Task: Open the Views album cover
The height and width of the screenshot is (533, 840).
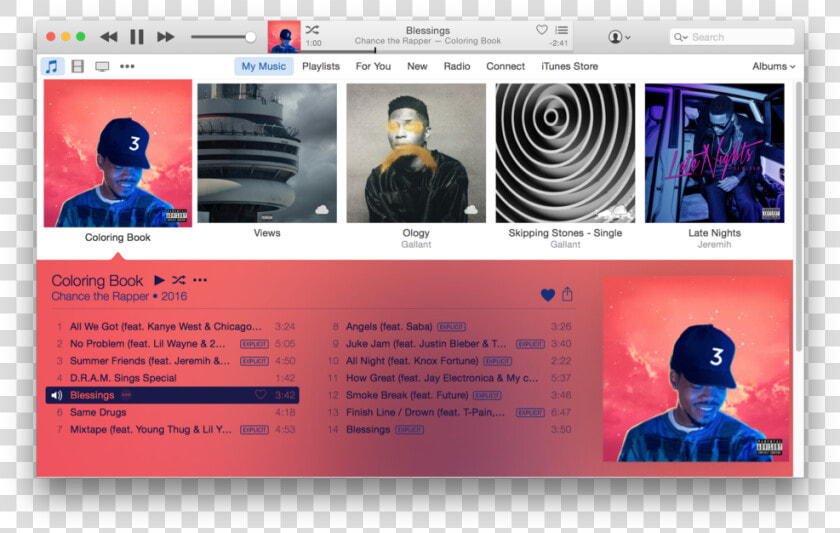Action: (267, 153)
